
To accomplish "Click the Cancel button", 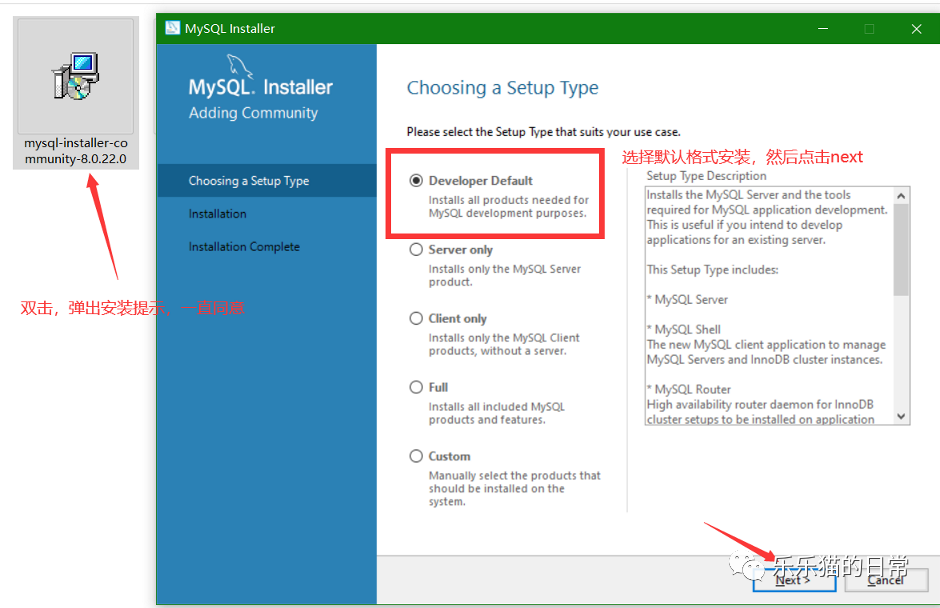I will [886, 580].
